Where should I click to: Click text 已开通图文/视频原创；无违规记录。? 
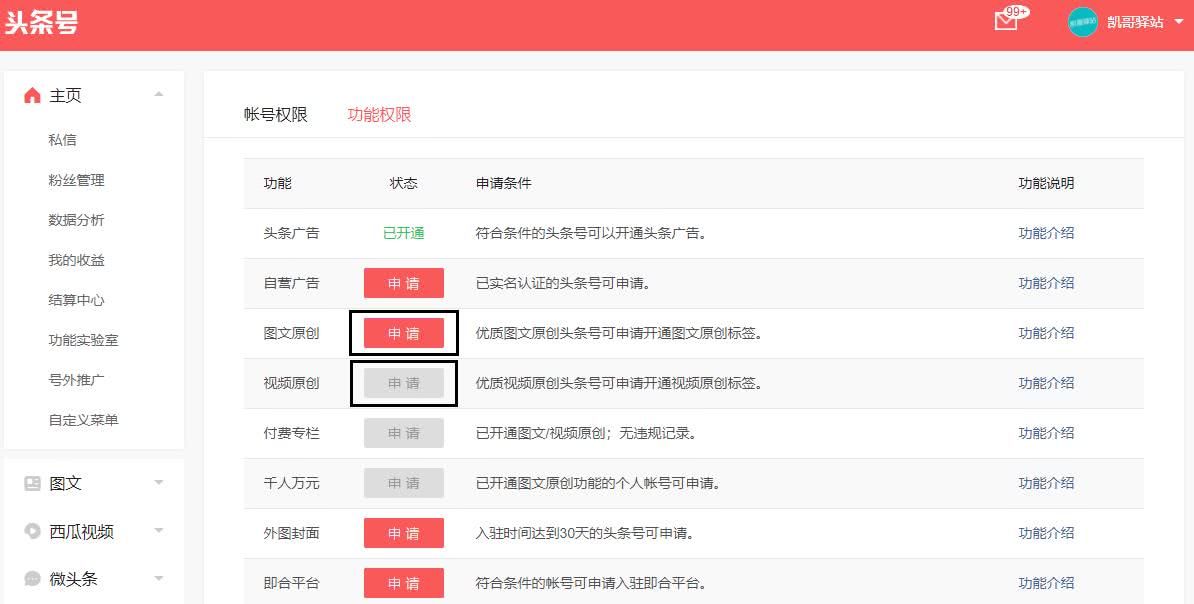[x=586, y=433]
